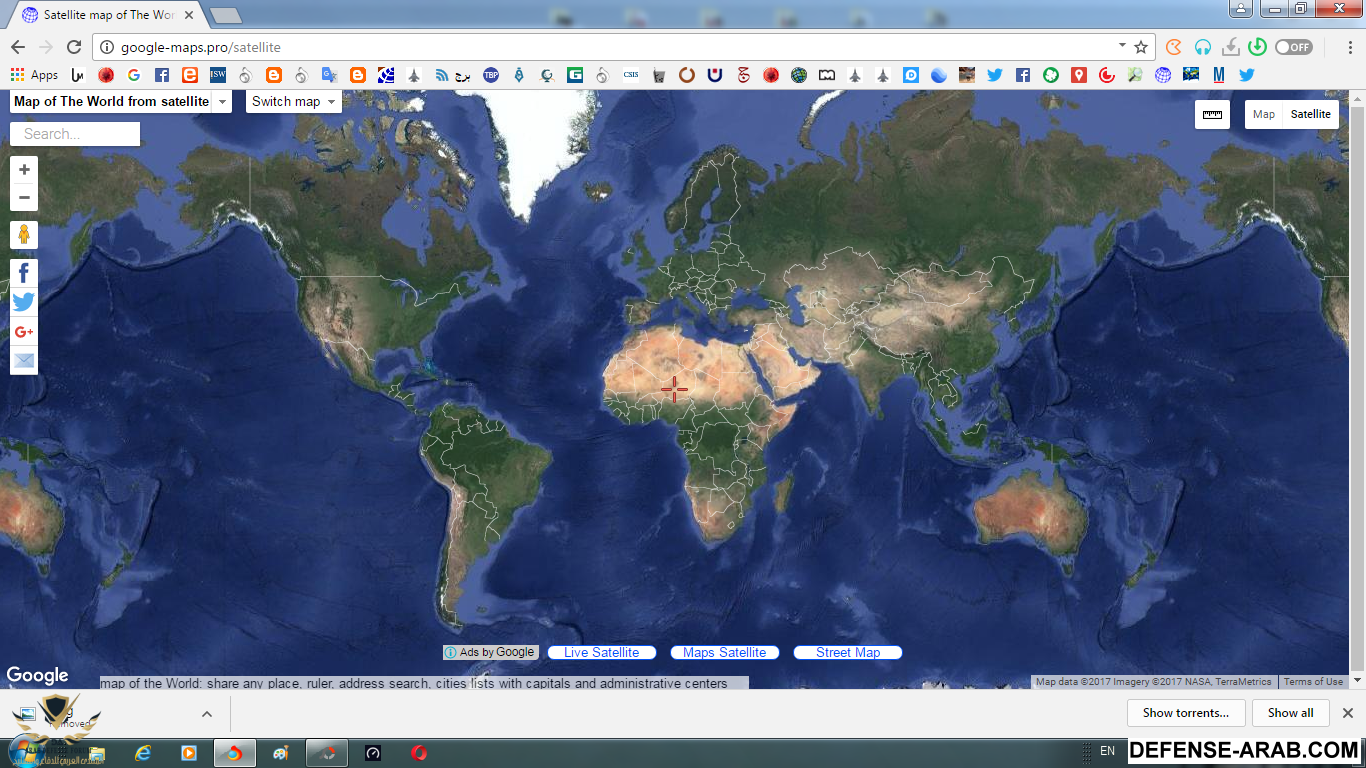The height and width of the screenshot is (768, 1366).
Task: Go back with the browser back arrow
Action: point(18,47)
